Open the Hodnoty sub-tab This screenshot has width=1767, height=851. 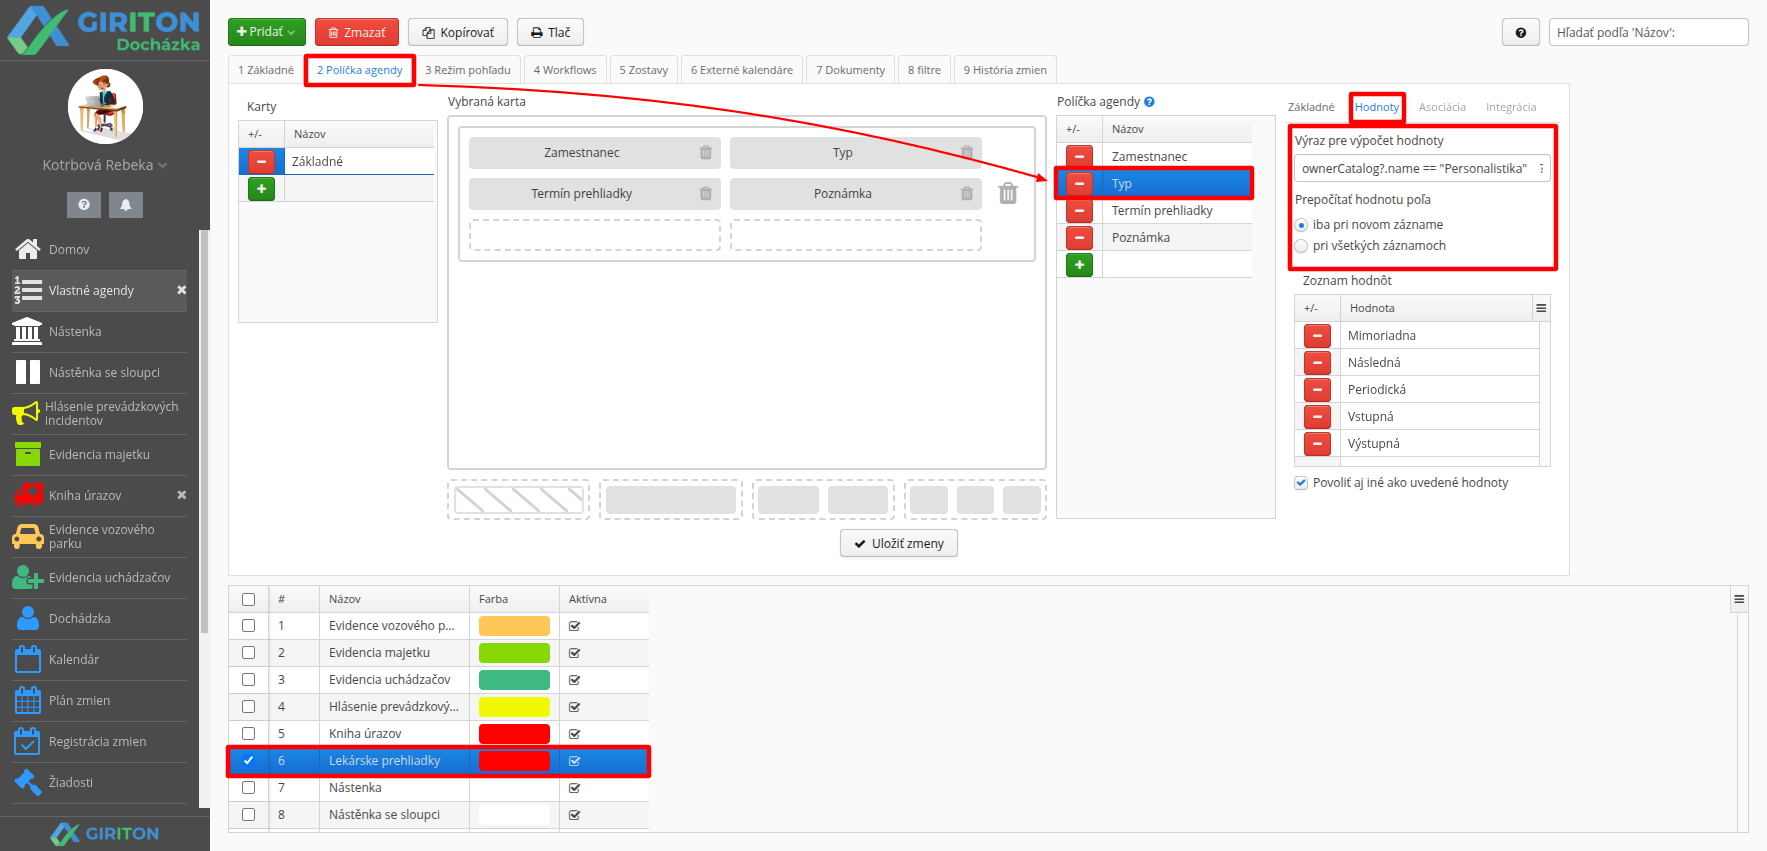pyautogui.click(x=1377, y=107)
